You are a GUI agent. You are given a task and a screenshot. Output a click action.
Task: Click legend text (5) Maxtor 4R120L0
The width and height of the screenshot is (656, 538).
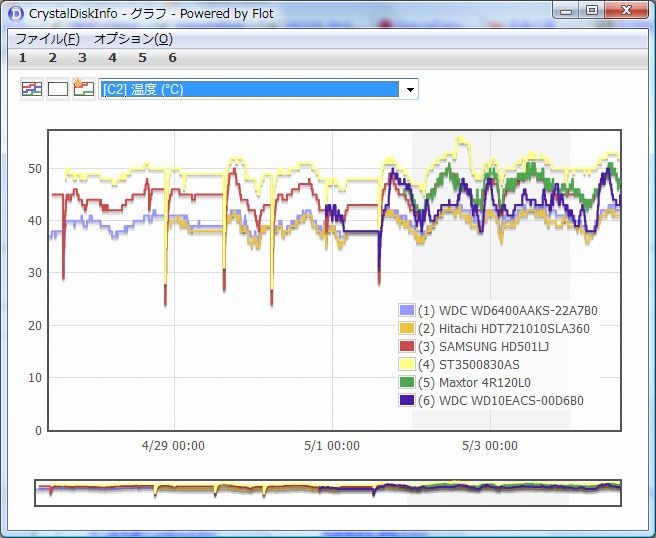tap(474, 382)
